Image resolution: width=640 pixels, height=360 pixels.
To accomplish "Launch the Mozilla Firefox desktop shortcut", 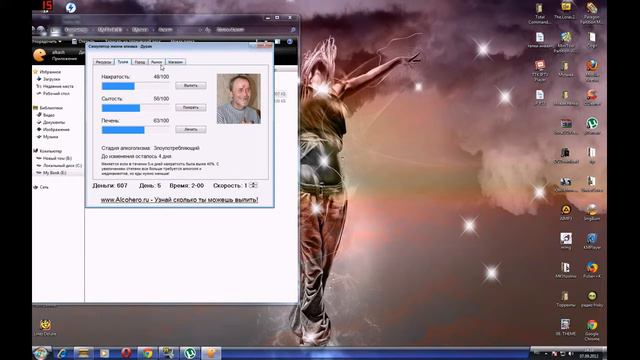I will pyautogui.click(x=592, y=71).
